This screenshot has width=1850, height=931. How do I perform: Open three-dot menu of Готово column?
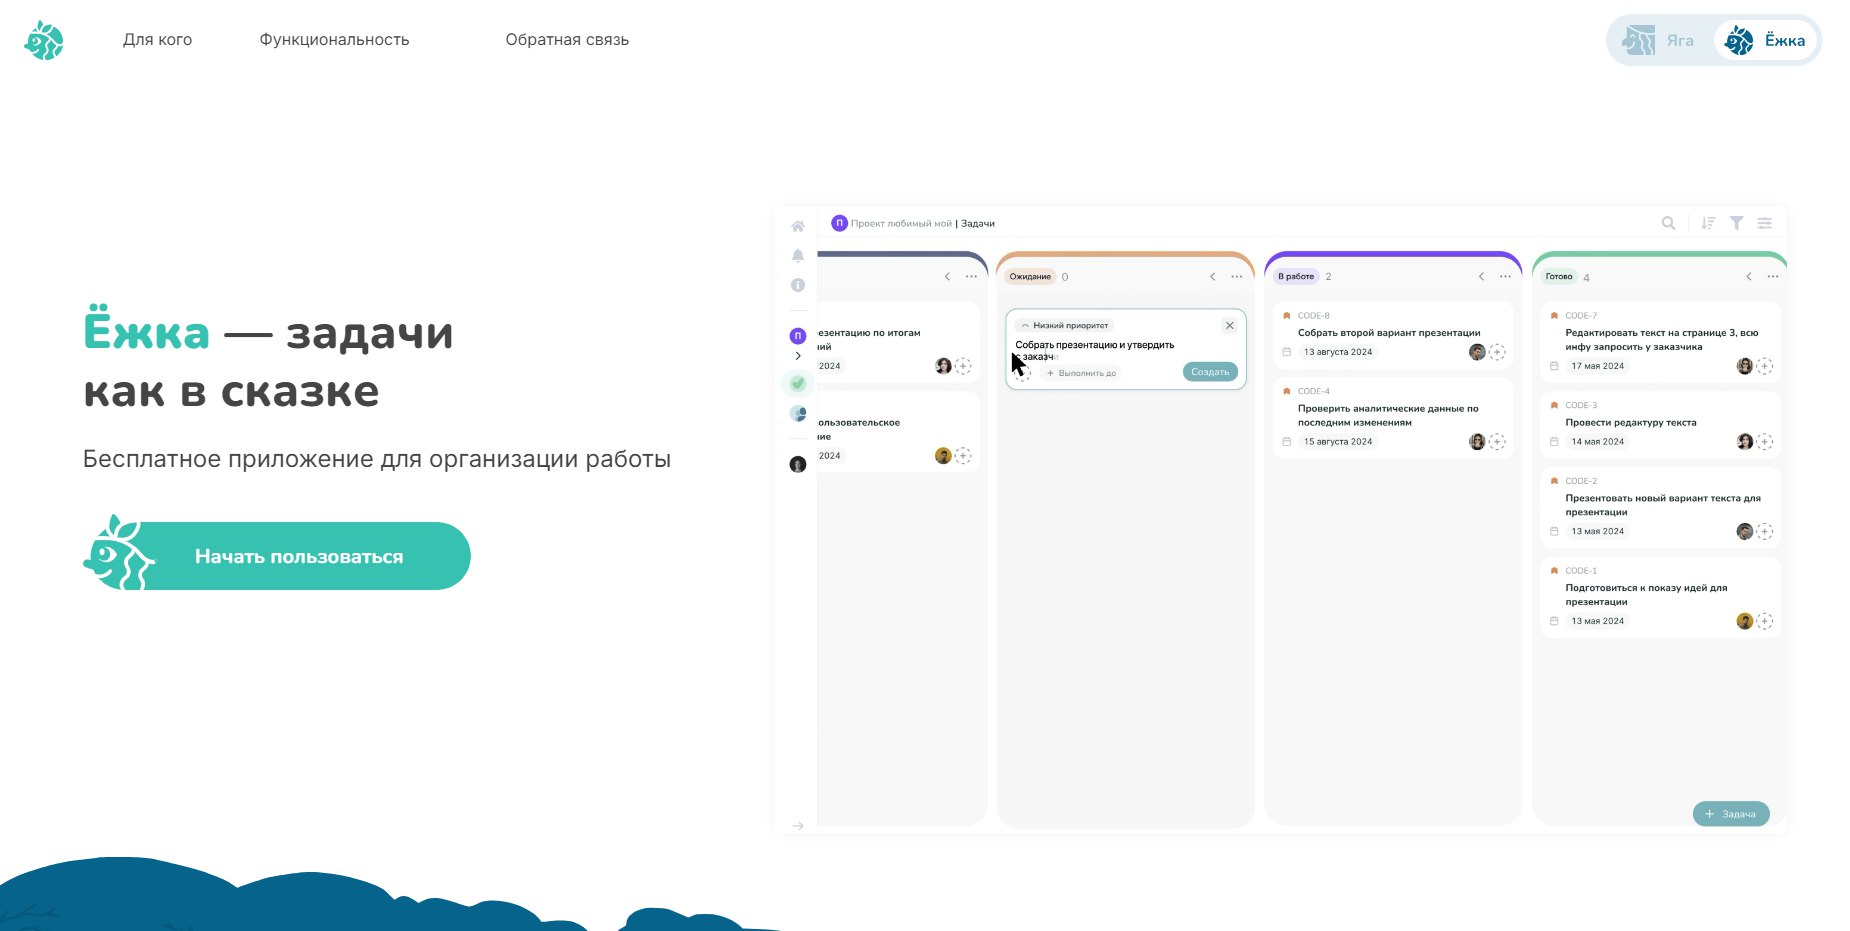tap(1773, 277)
